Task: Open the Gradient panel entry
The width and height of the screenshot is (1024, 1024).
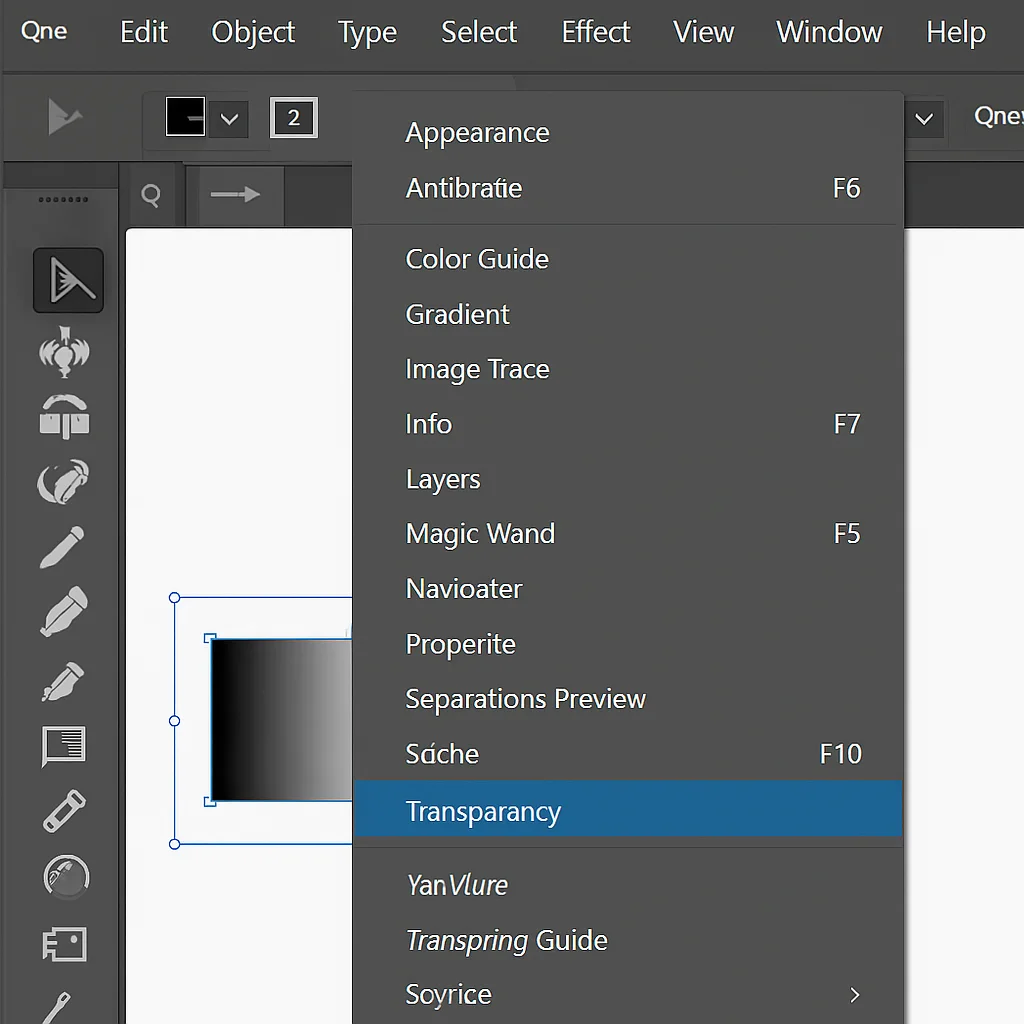Action: click(628, 314)
